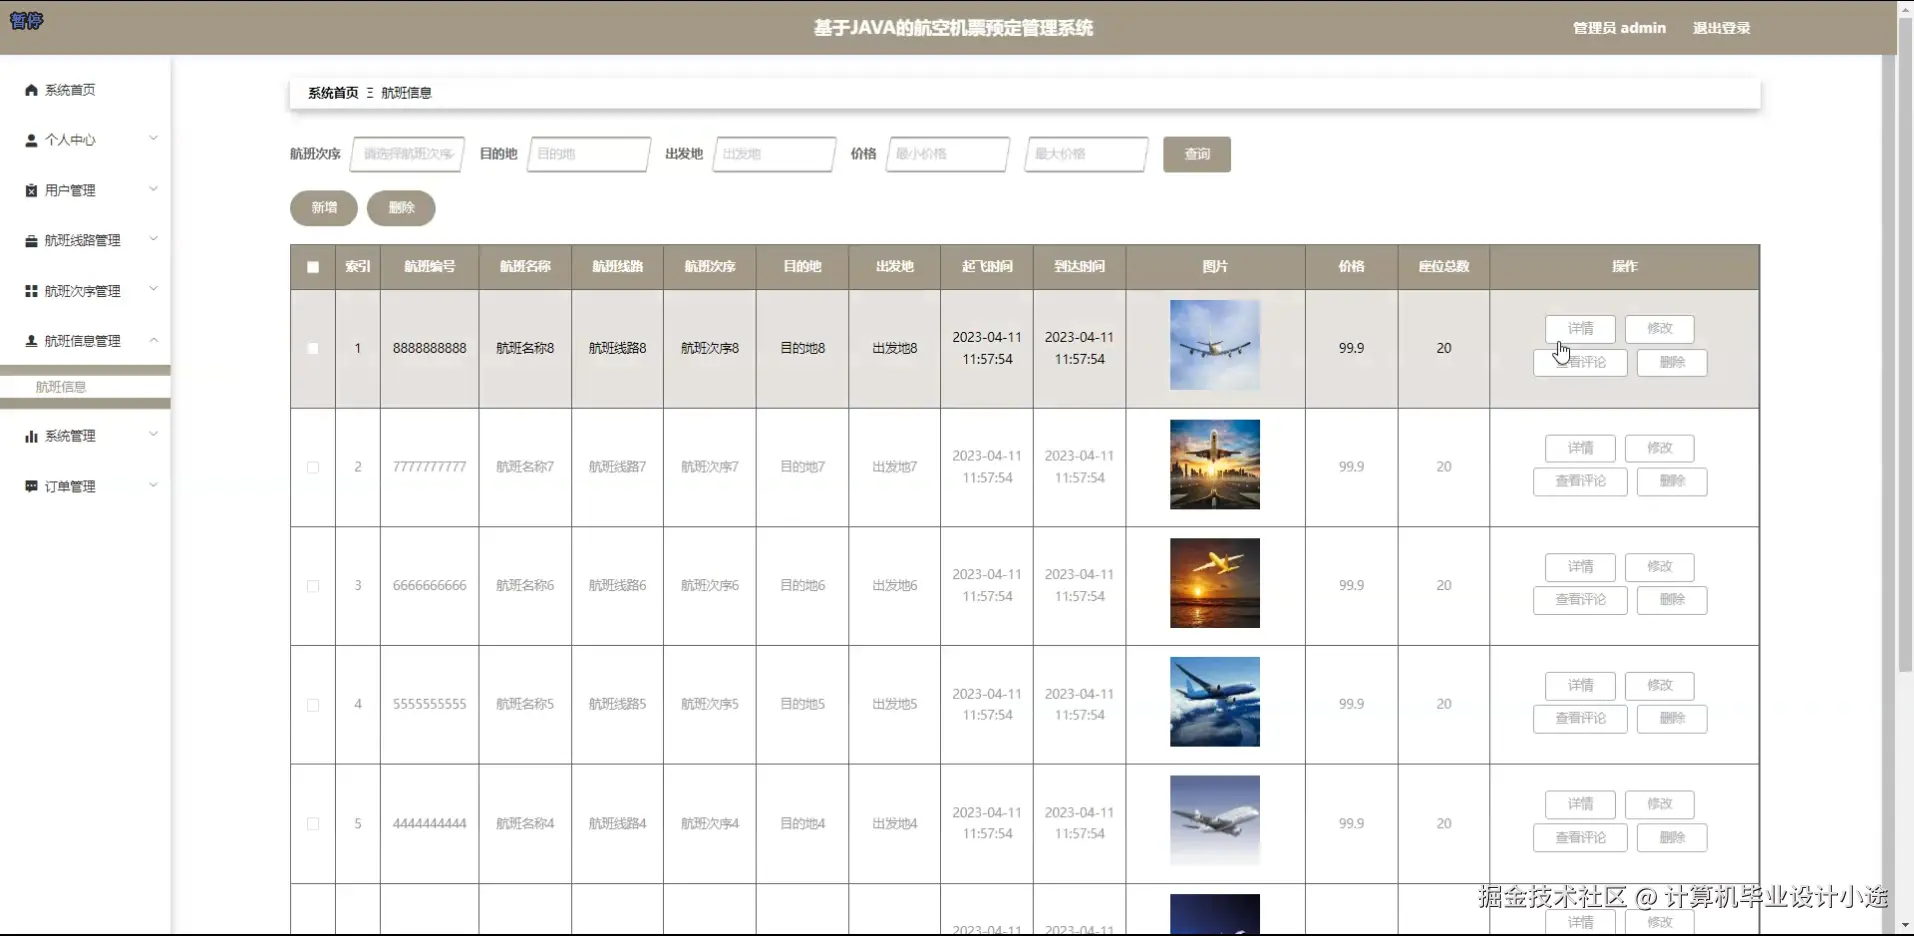Click 退出登录 to log out
The width and height of the screenshot is (1914, 936).
1721,28
